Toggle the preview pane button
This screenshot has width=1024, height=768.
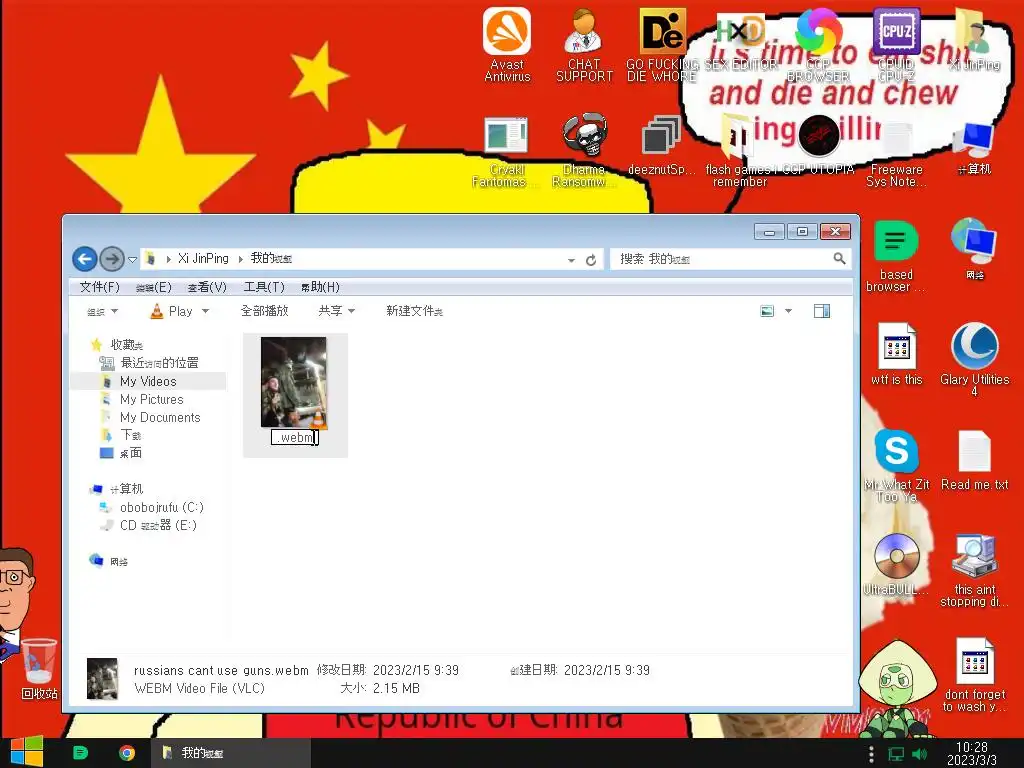822,311
